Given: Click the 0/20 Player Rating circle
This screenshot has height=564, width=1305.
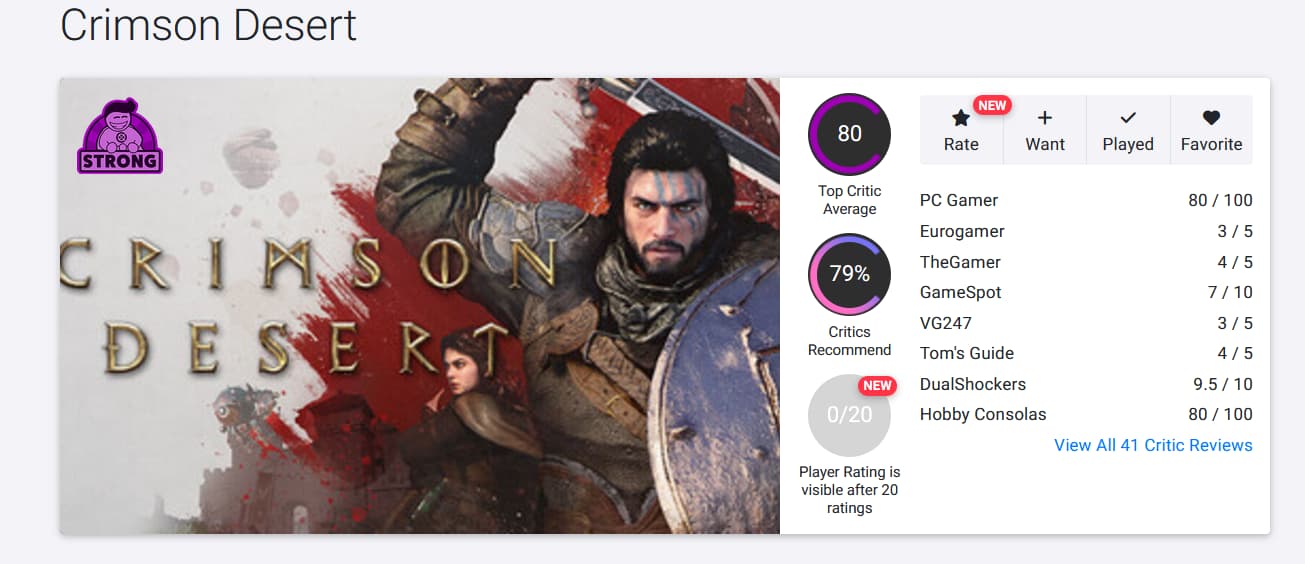Looking at the screenshot, I should tap(849, 415).
